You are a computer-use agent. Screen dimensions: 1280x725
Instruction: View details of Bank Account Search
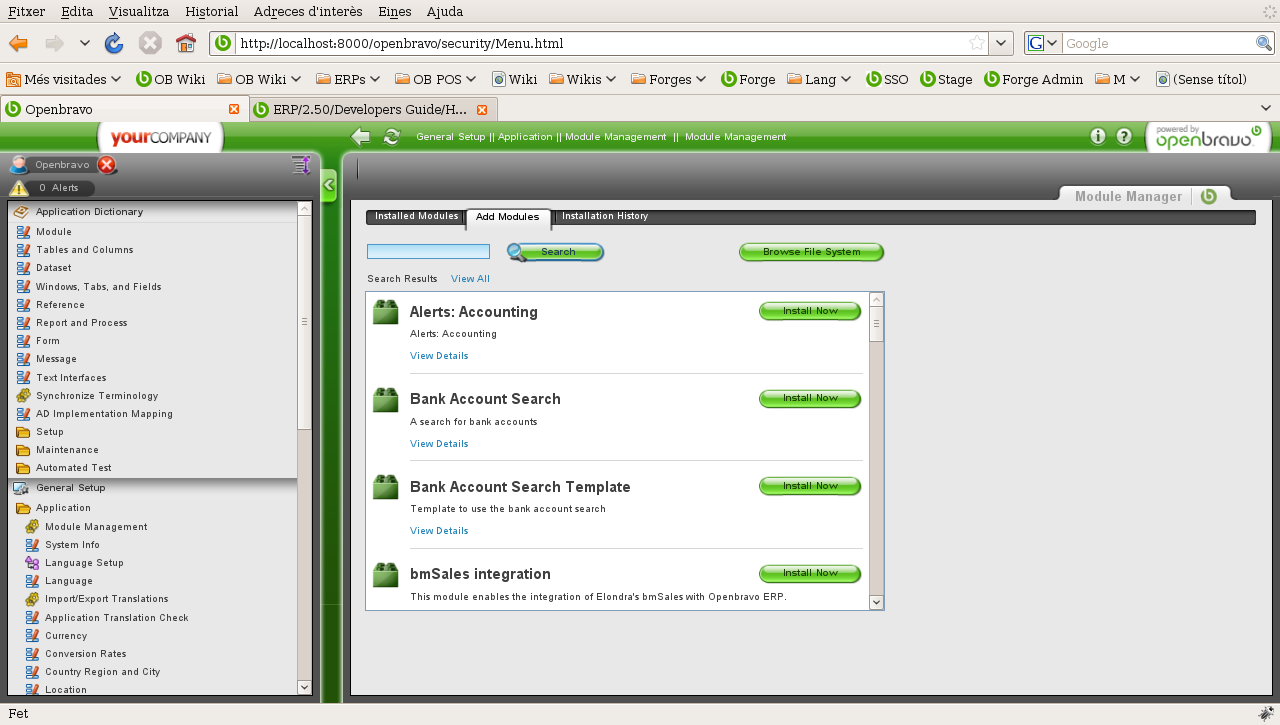coord(439,444)
